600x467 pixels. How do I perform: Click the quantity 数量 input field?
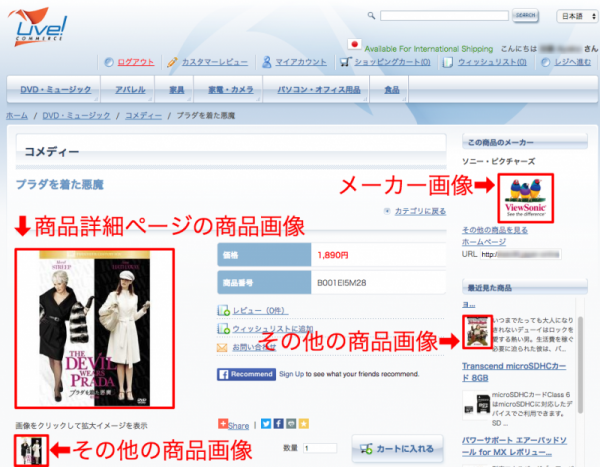pos(320,448)
